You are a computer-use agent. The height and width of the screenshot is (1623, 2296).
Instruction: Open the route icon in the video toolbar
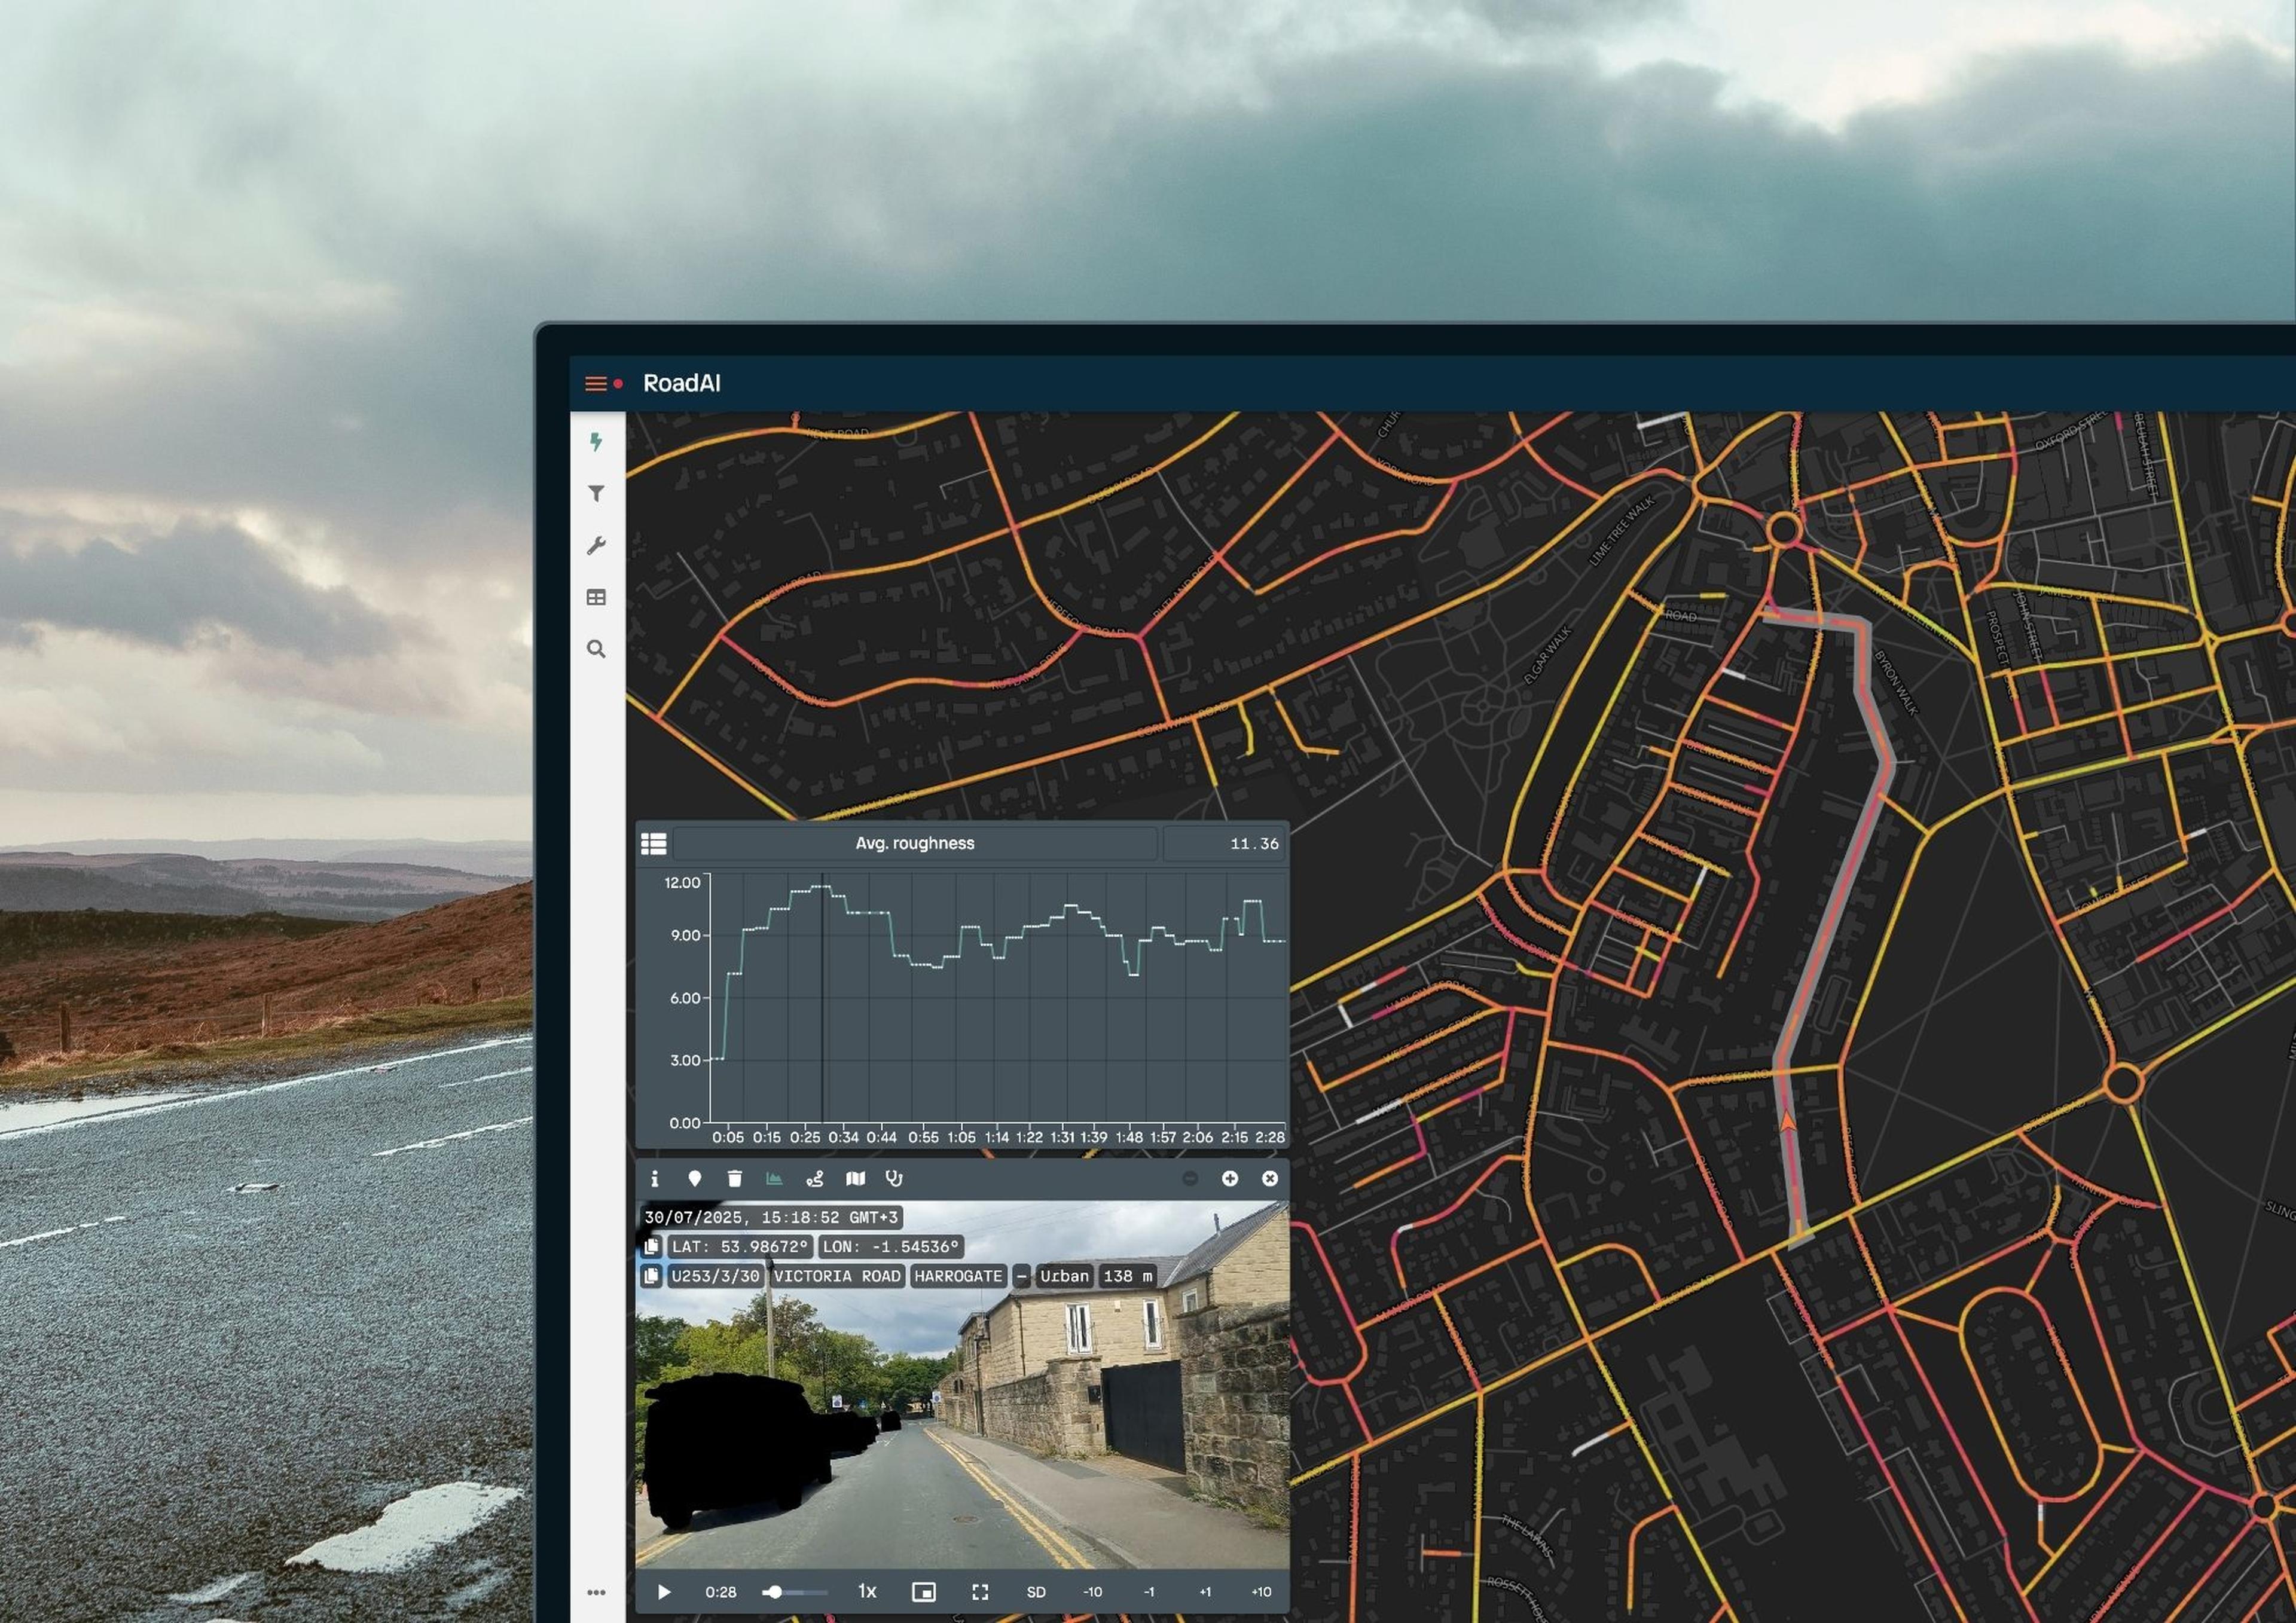coord(815,1179)
